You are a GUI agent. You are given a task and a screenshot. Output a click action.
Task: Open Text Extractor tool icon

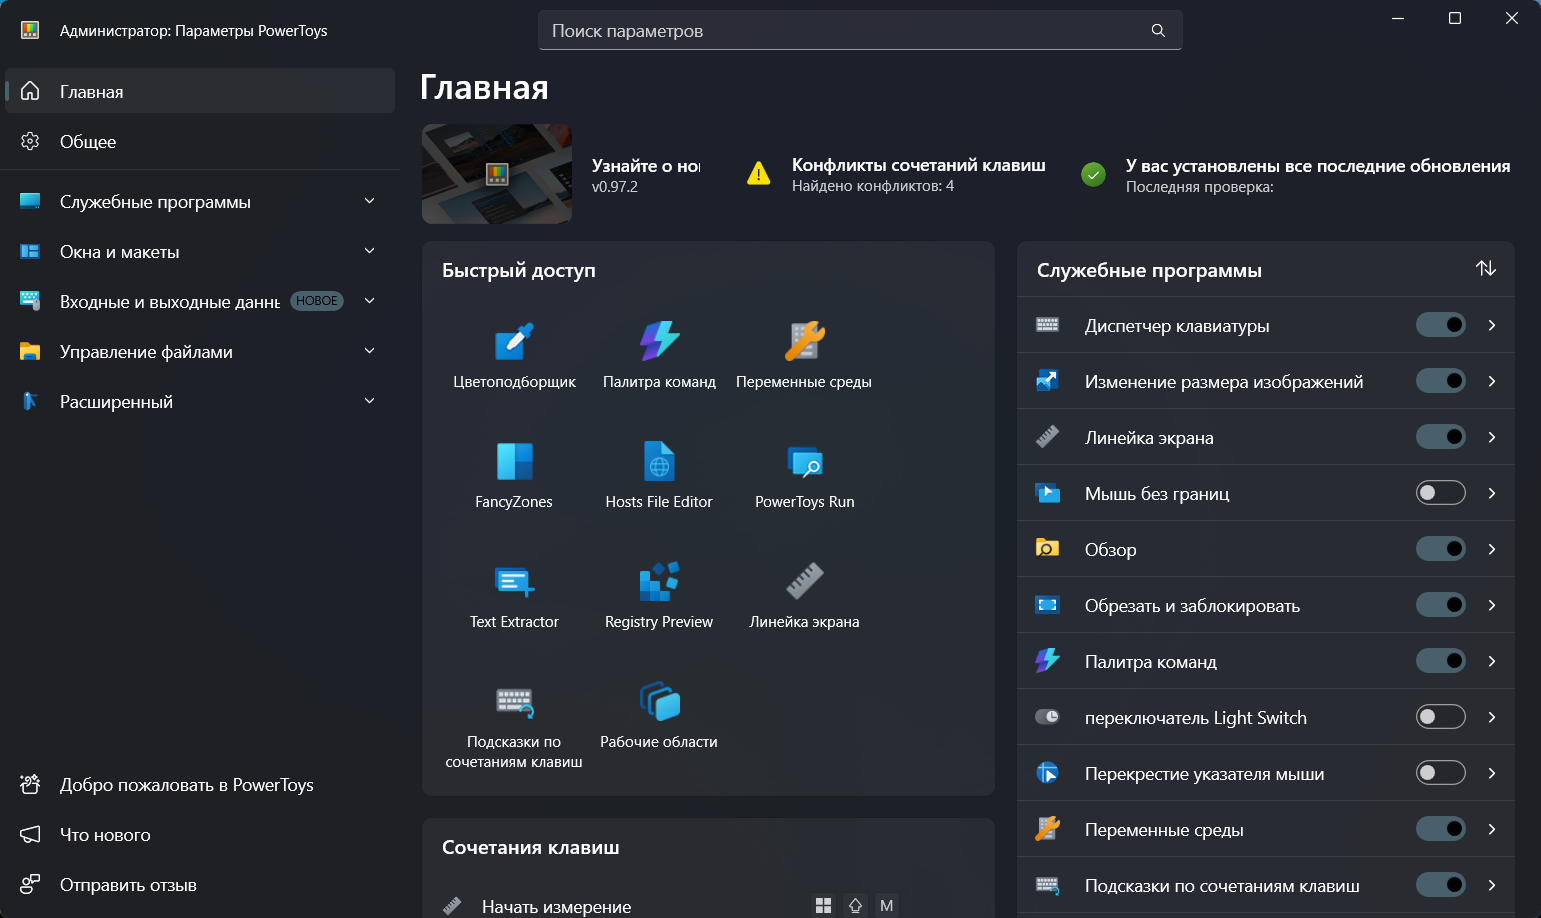[x=514, y=582]
